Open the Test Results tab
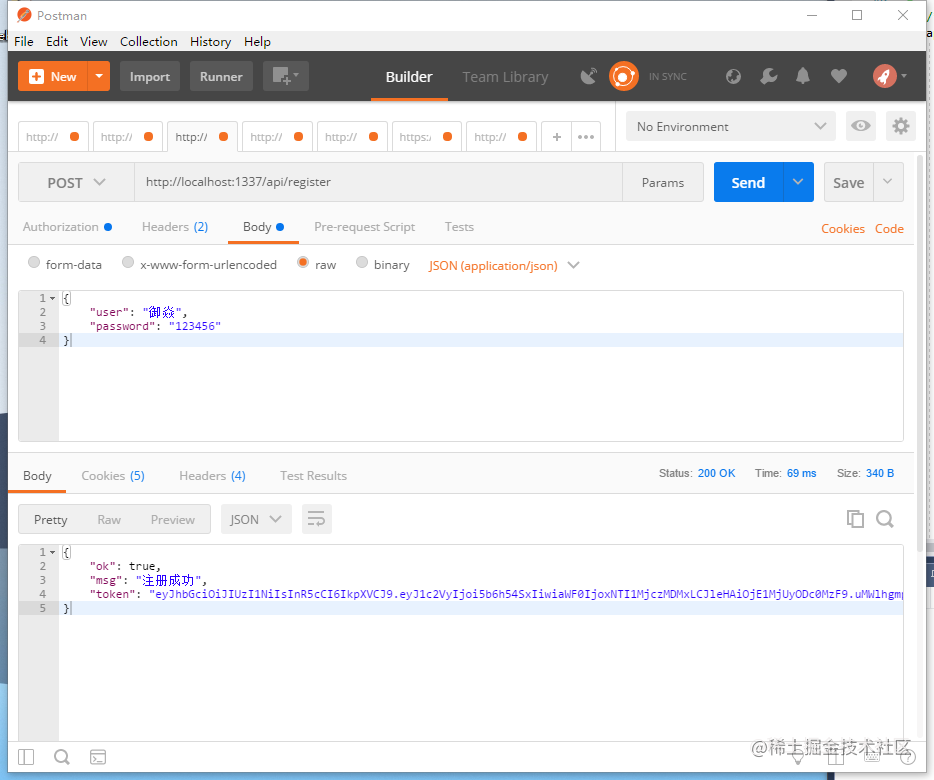The image size is (934, 780). [313, 476]
